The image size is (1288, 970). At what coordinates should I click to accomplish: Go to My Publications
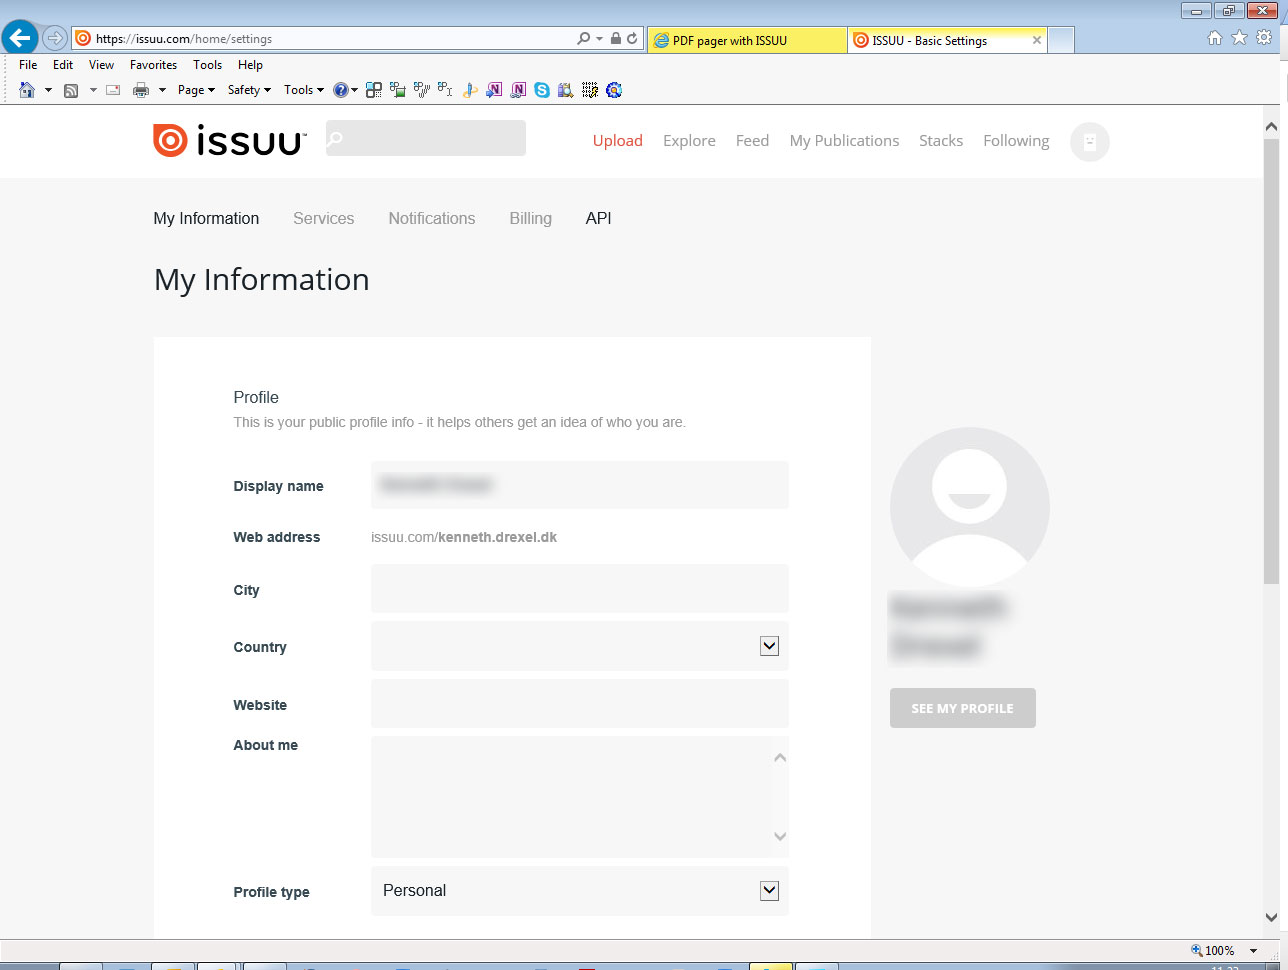click(x=844, y=141)
